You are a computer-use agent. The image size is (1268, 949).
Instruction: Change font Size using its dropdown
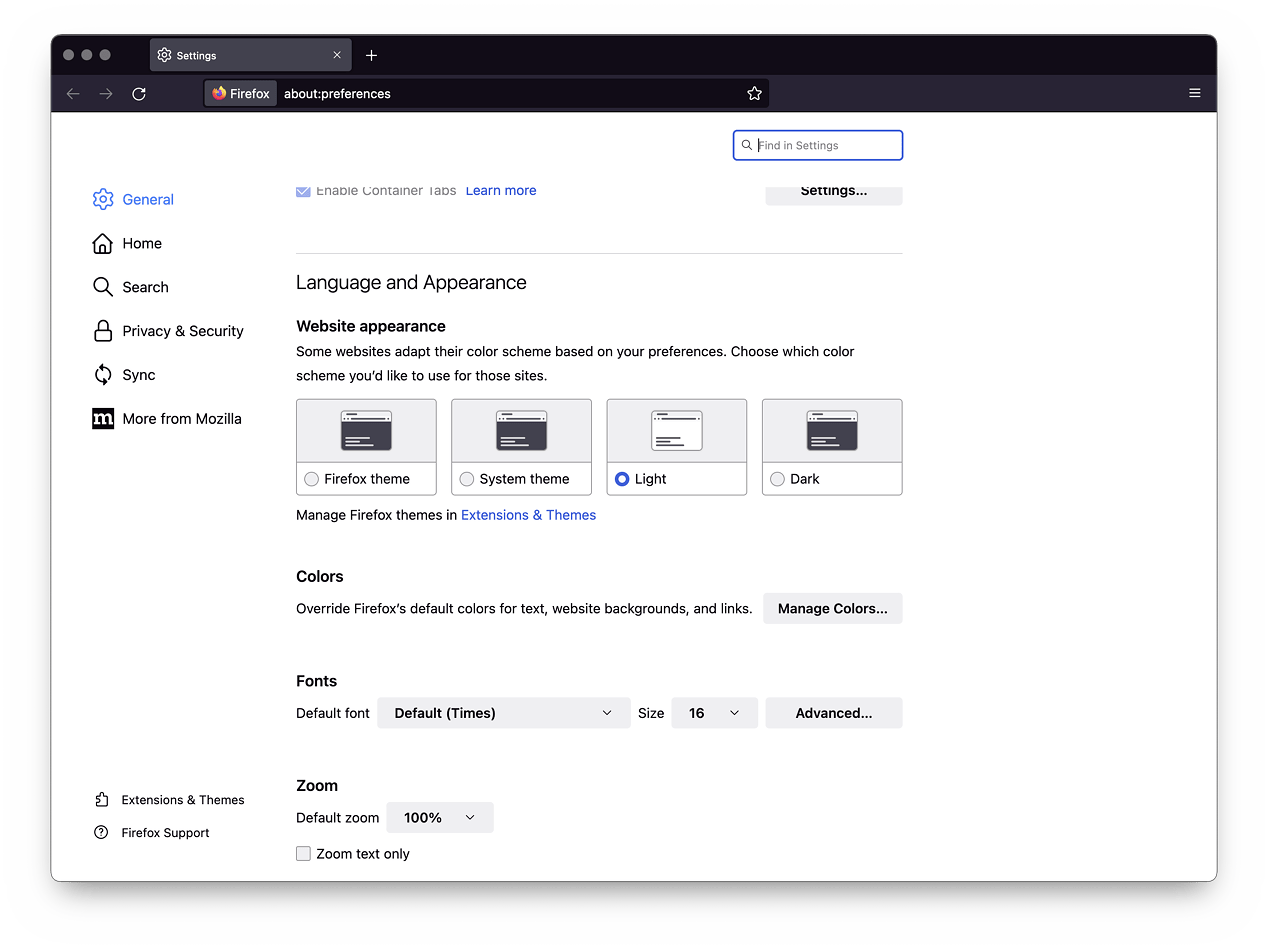coord(714,713)
